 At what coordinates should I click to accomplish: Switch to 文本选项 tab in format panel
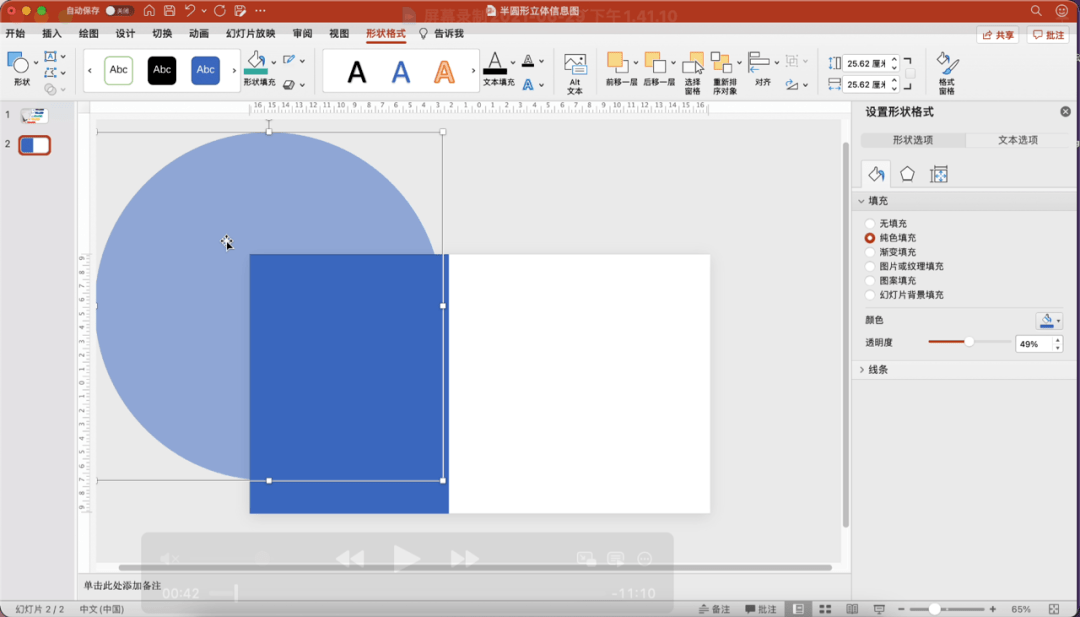tap(1017, 140)
